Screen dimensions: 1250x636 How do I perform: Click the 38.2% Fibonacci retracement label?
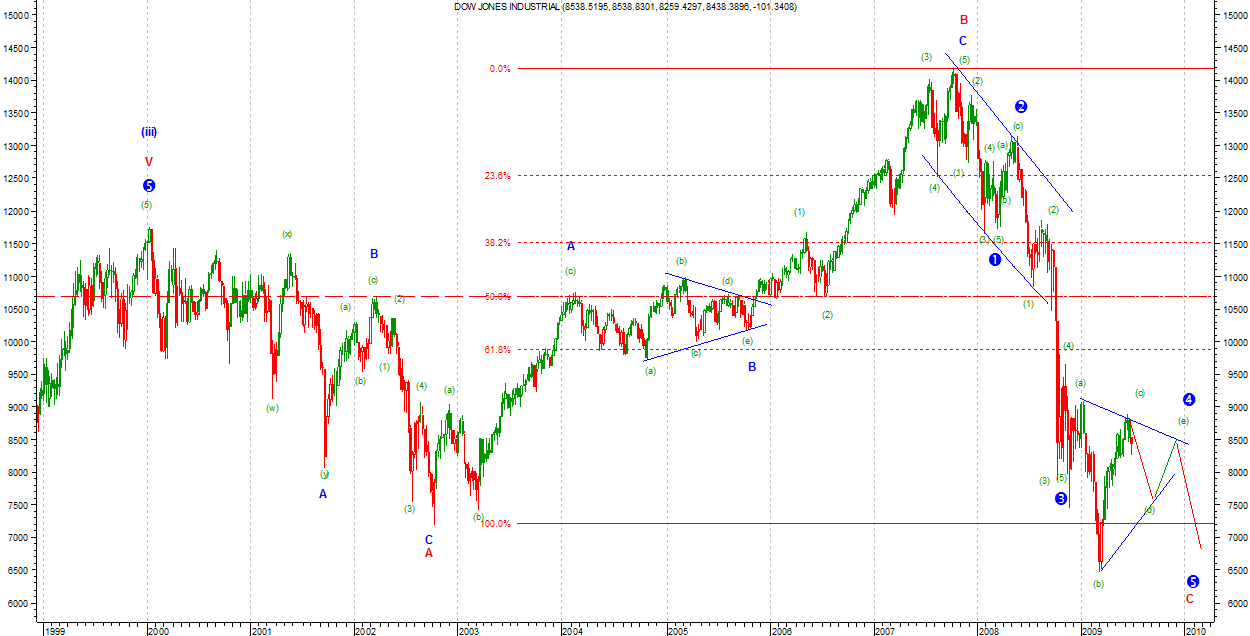(x=498, y=242)
